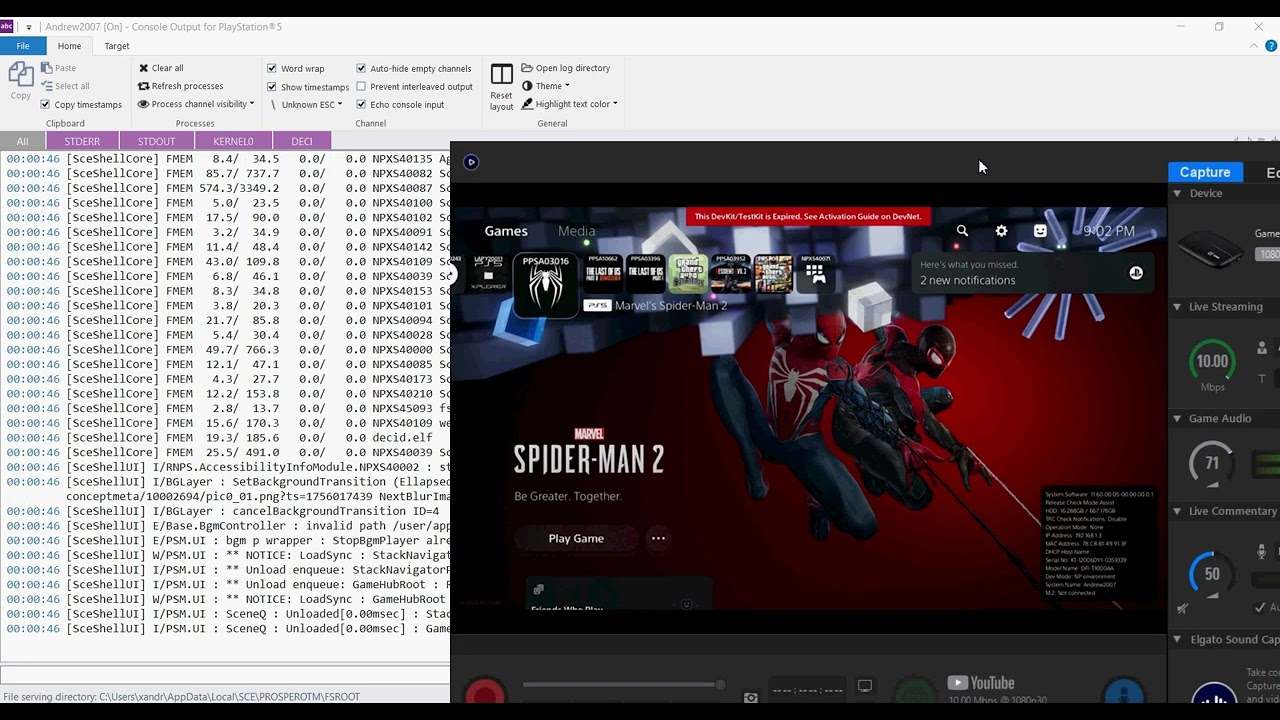The height and width of the screenshot is (720, 1280).
Task: Open Process channel visibility dropdown
Action: tap(196, 104)
